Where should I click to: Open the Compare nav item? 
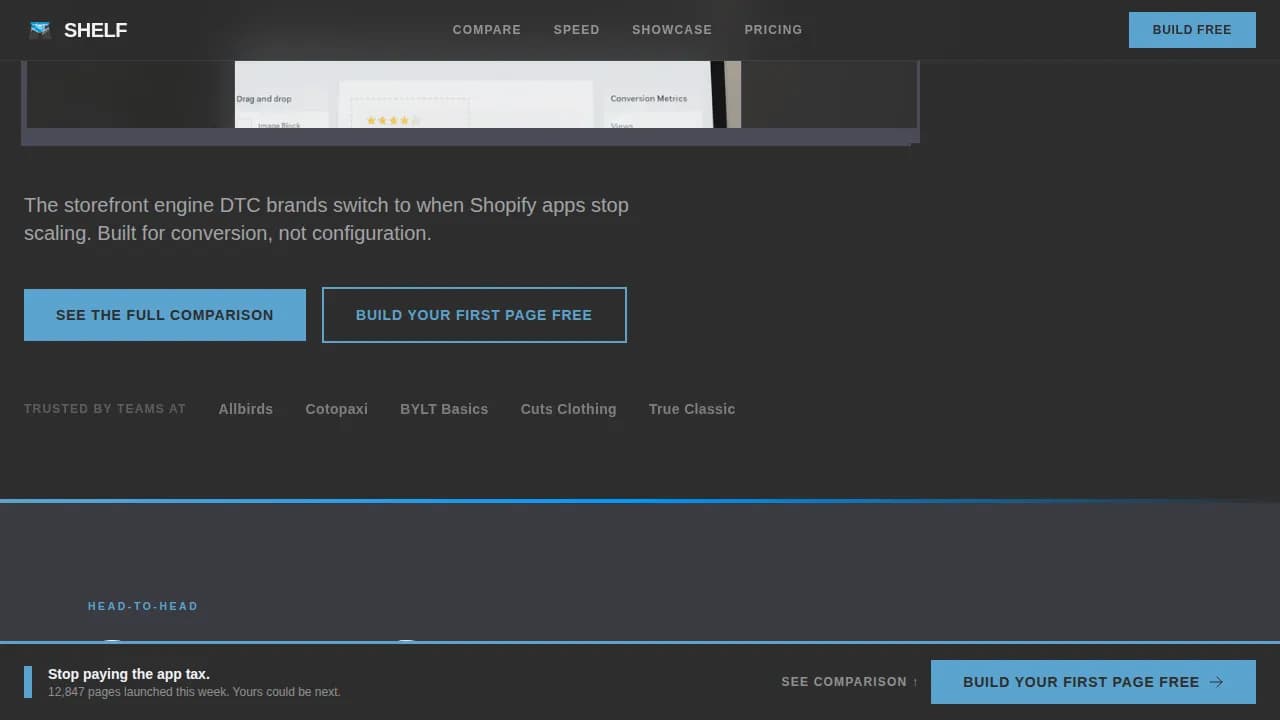point(487,30)
